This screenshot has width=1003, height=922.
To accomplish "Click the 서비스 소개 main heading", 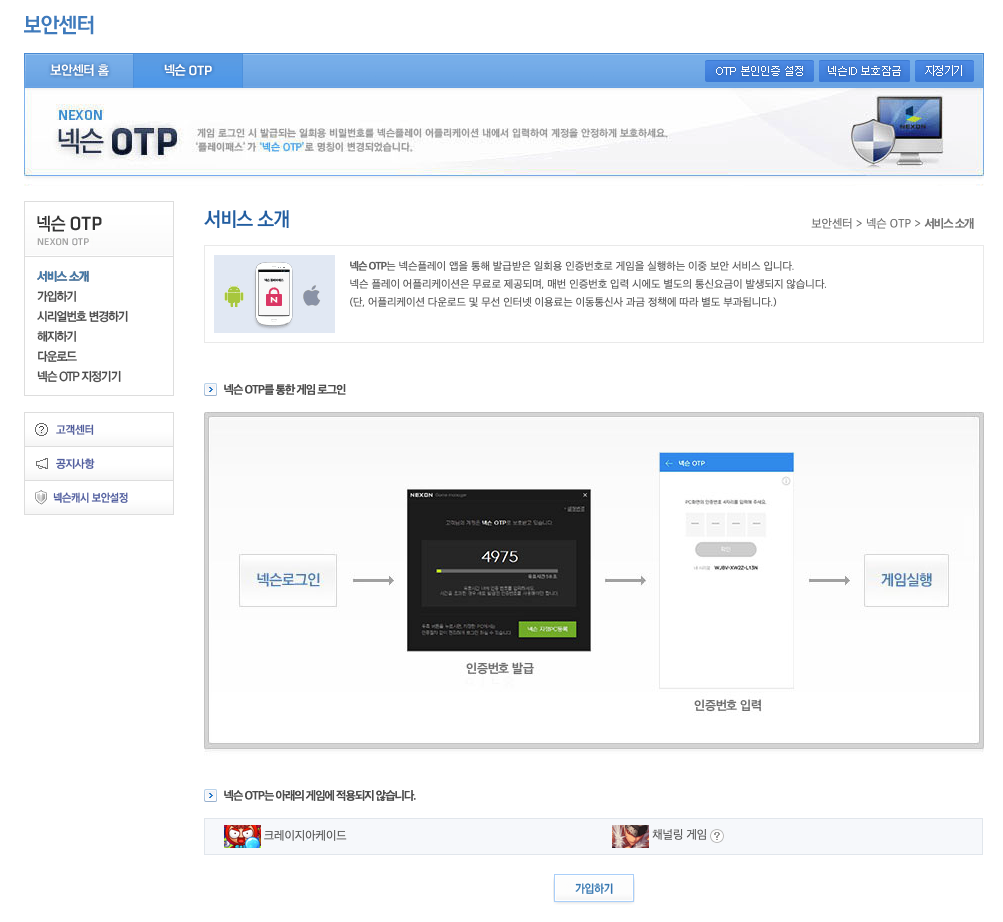I will [247, 219].
